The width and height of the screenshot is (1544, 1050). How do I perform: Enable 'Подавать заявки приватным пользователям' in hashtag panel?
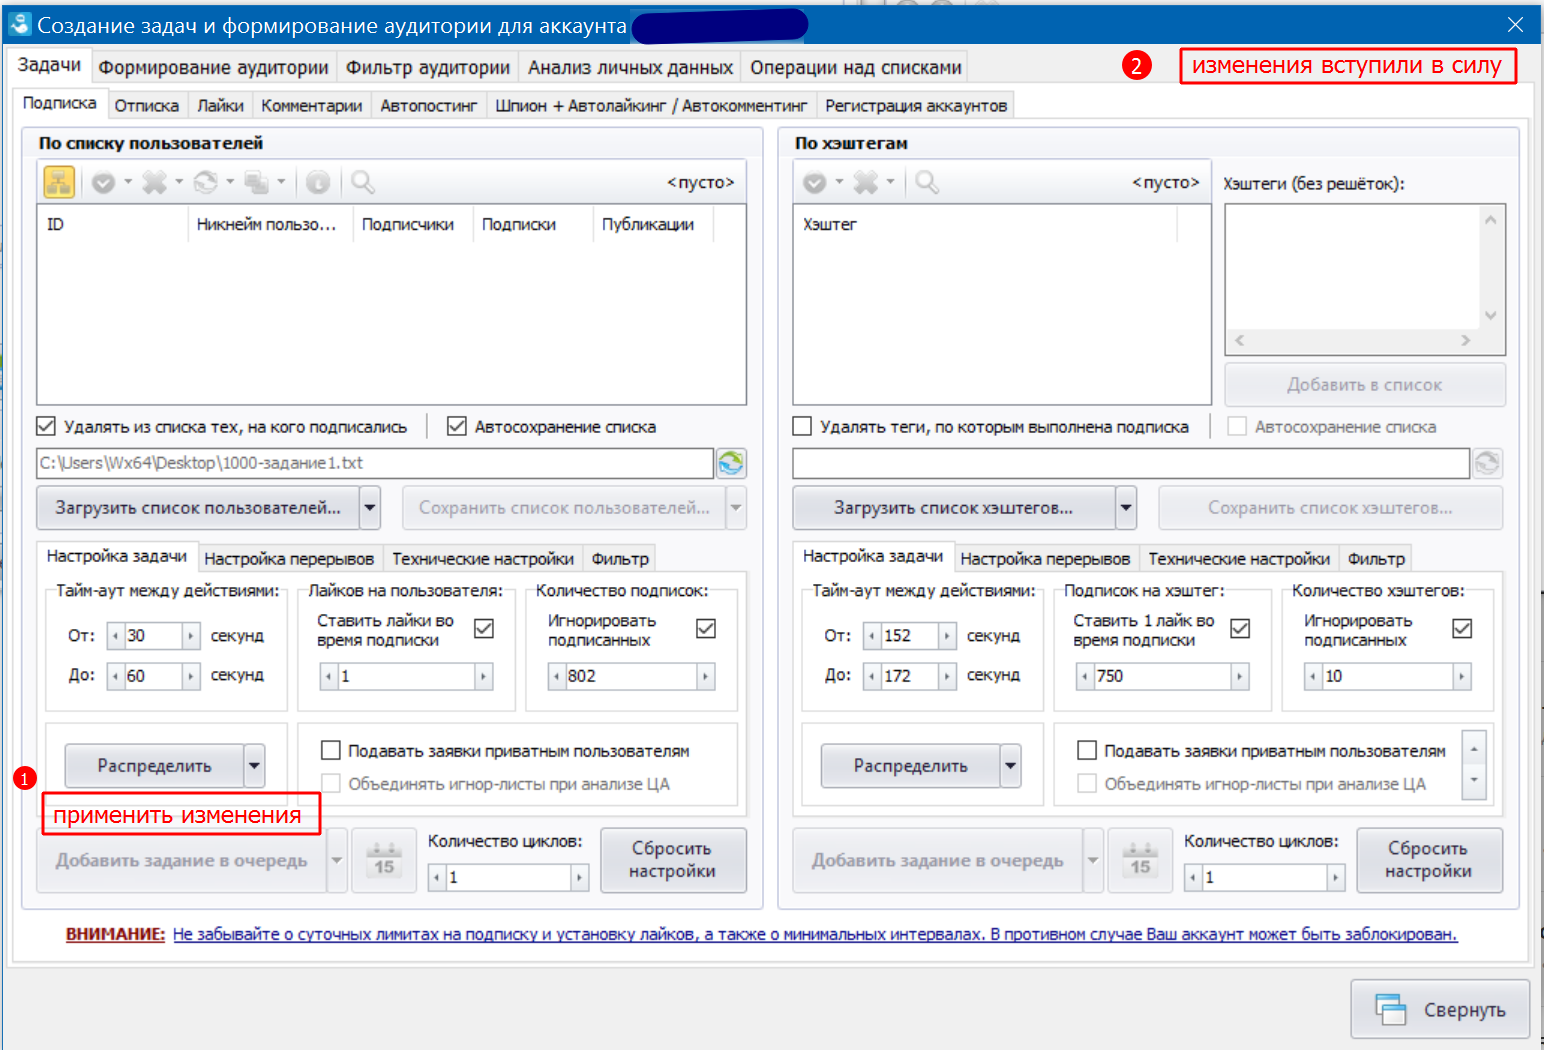click(x=1087, y=750)
